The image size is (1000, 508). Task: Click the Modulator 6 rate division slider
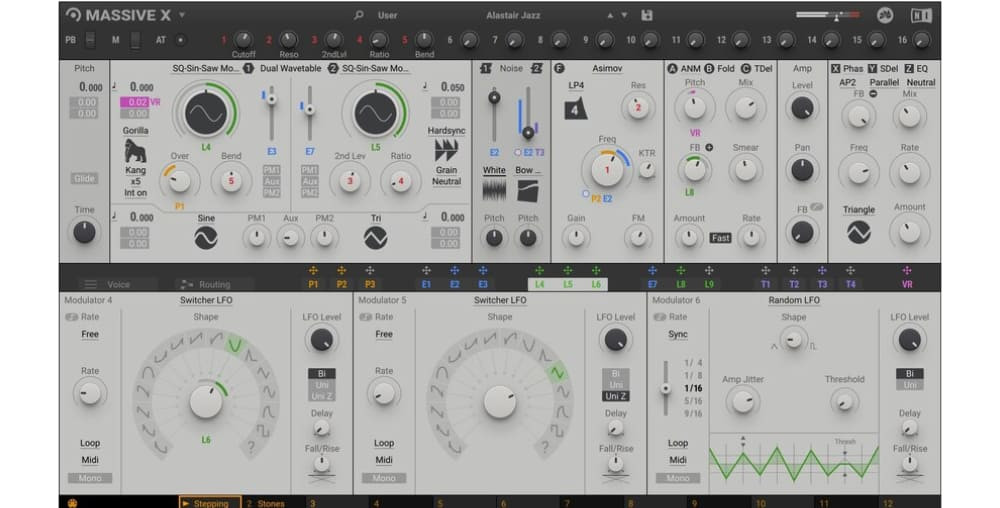pyautogui.click(x=665, y=386)
